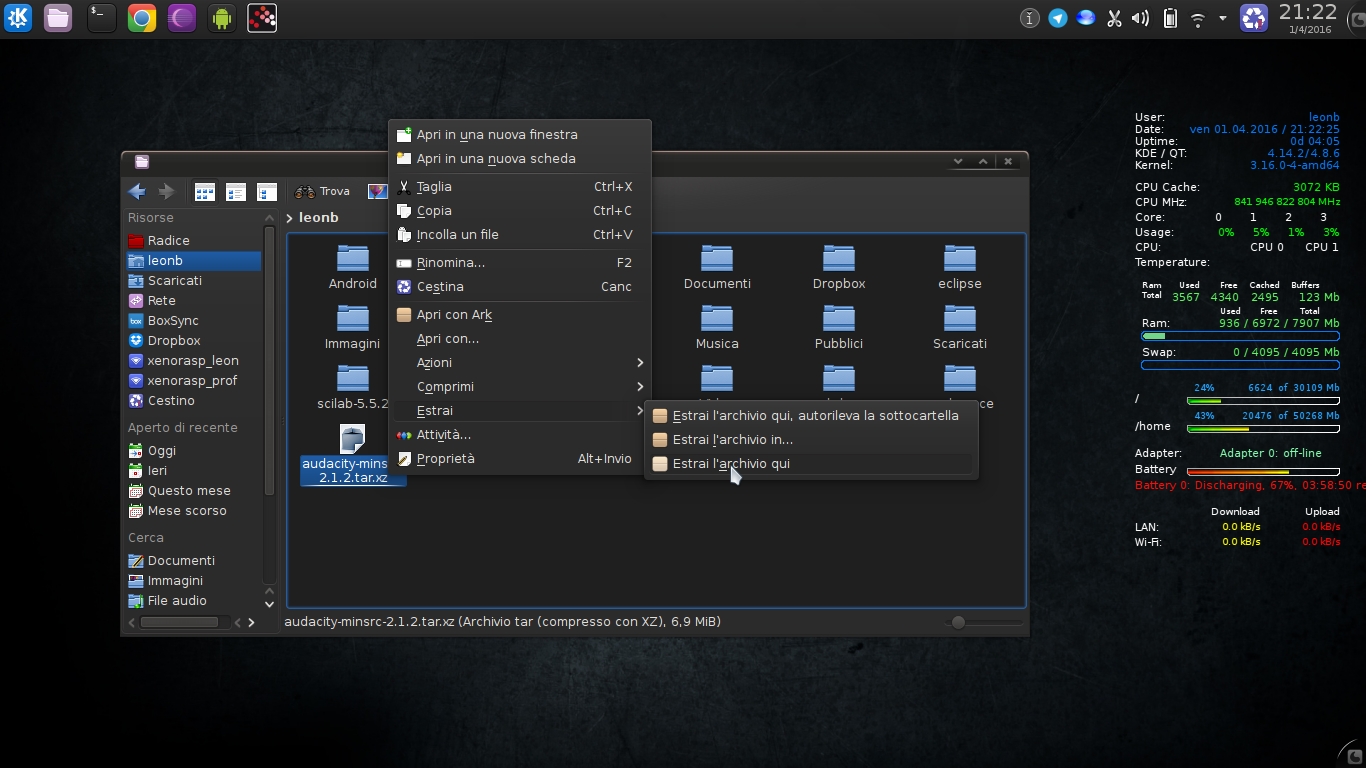Open Cestino from the sidebar
Viewport: 1366px width, 768px height.
click(172, 400)
